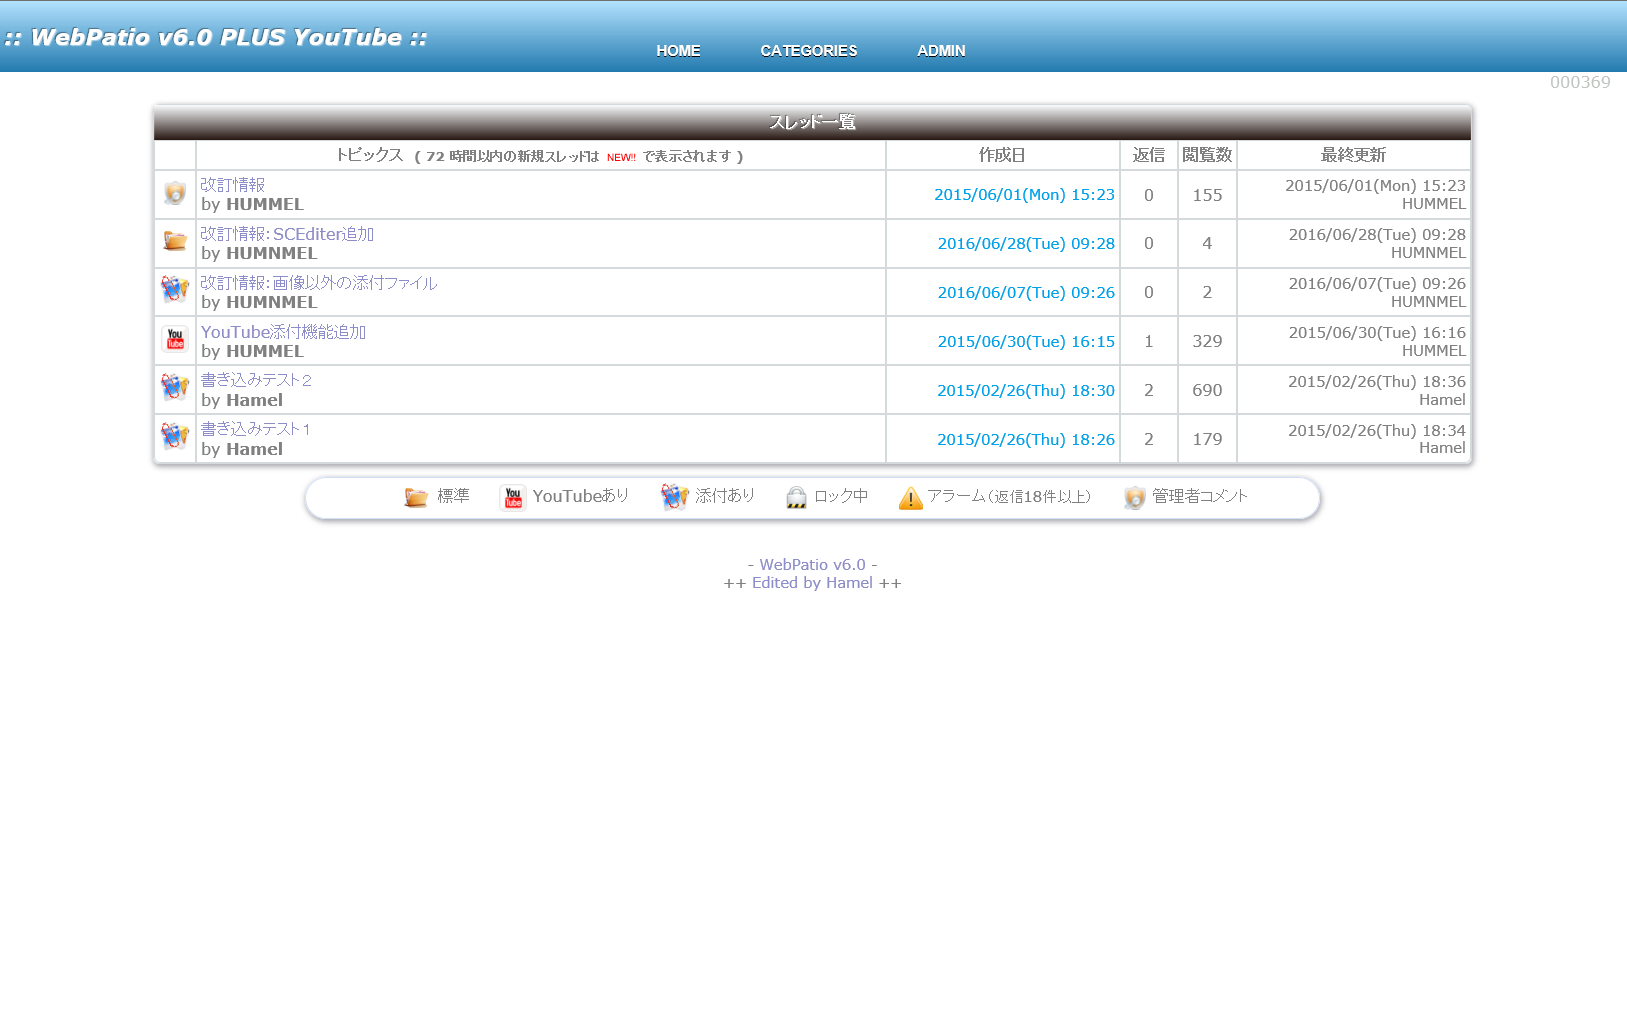Screen dimensions: 1627x1018
Task: Follow the Edited by Hamel footer link
Action: pos(812,583)
